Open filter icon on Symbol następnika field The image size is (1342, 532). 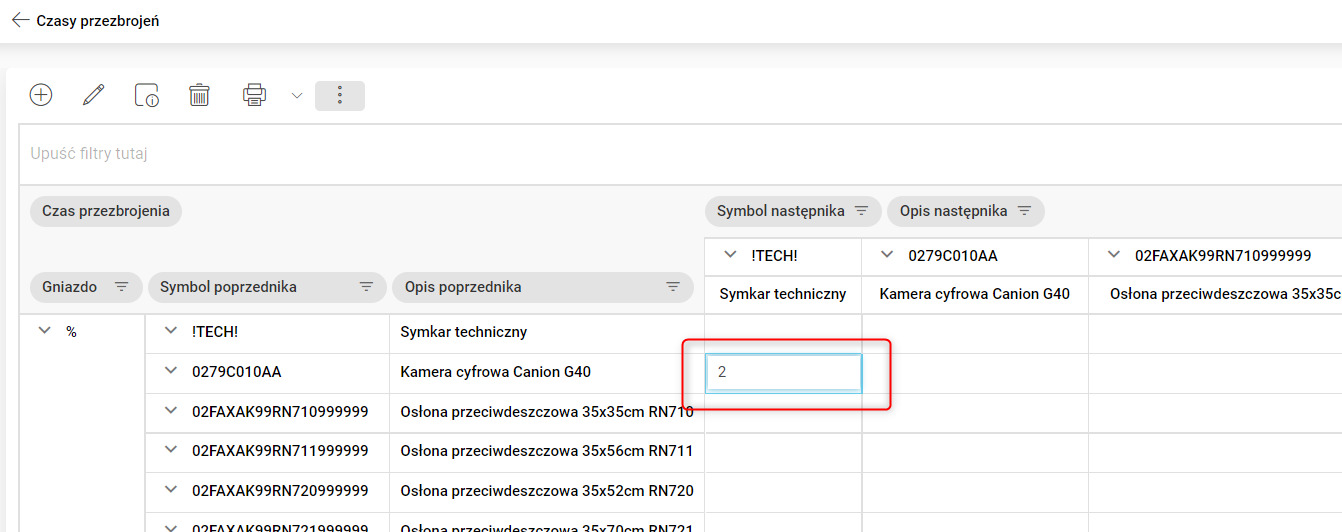[861, 211]
